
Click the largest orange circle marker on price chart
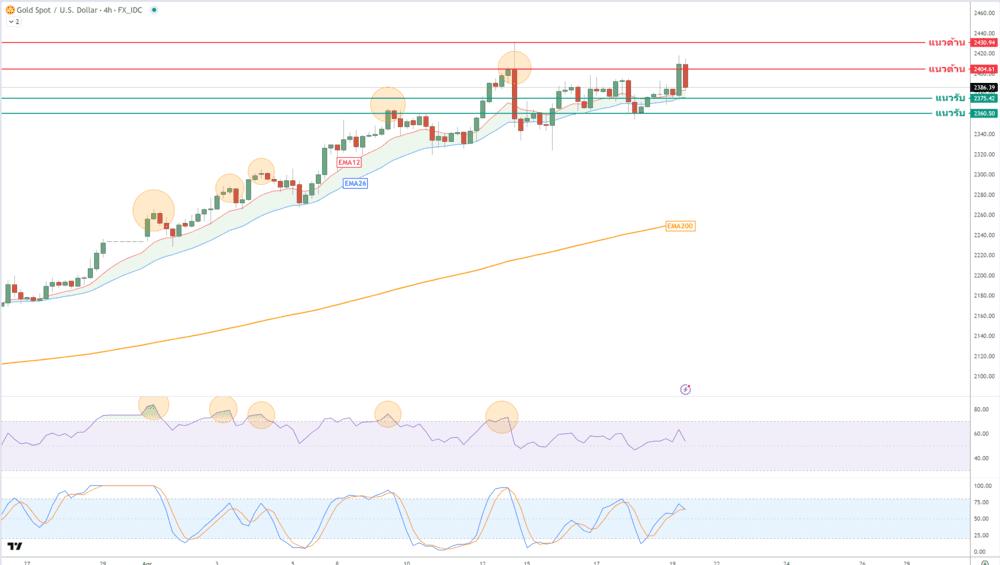pyautogui.click(x=154, y=211)
